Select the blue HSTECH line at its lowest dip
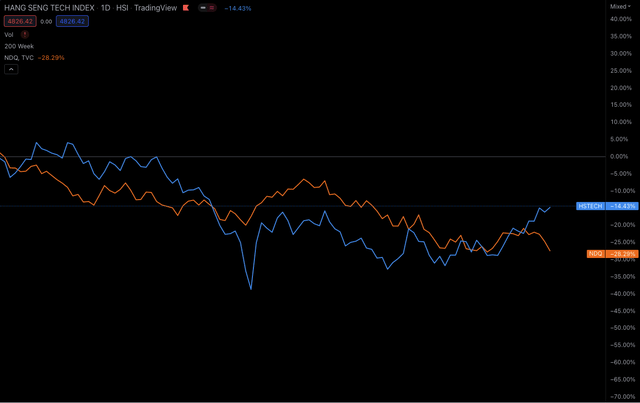Image resolution: width=640 pixels, height=403 pixels. point(251,288)
